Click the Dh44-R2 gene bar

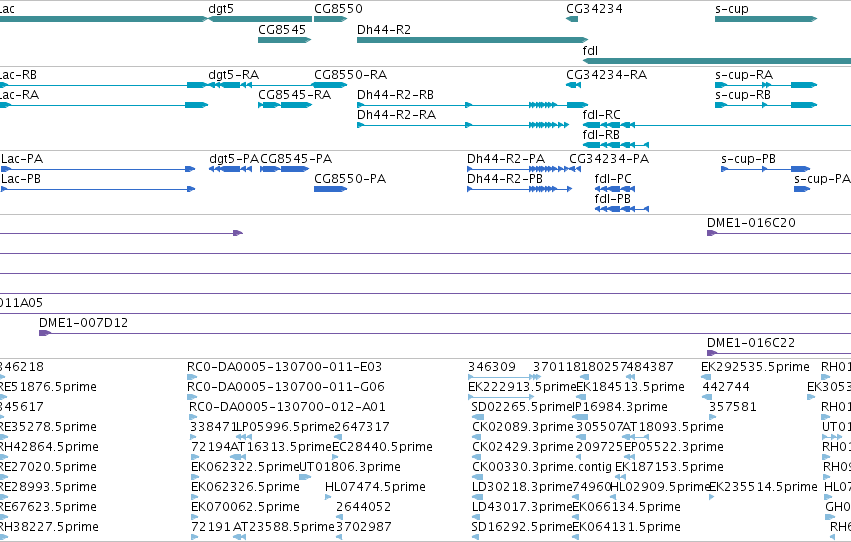tap(472, 40)
